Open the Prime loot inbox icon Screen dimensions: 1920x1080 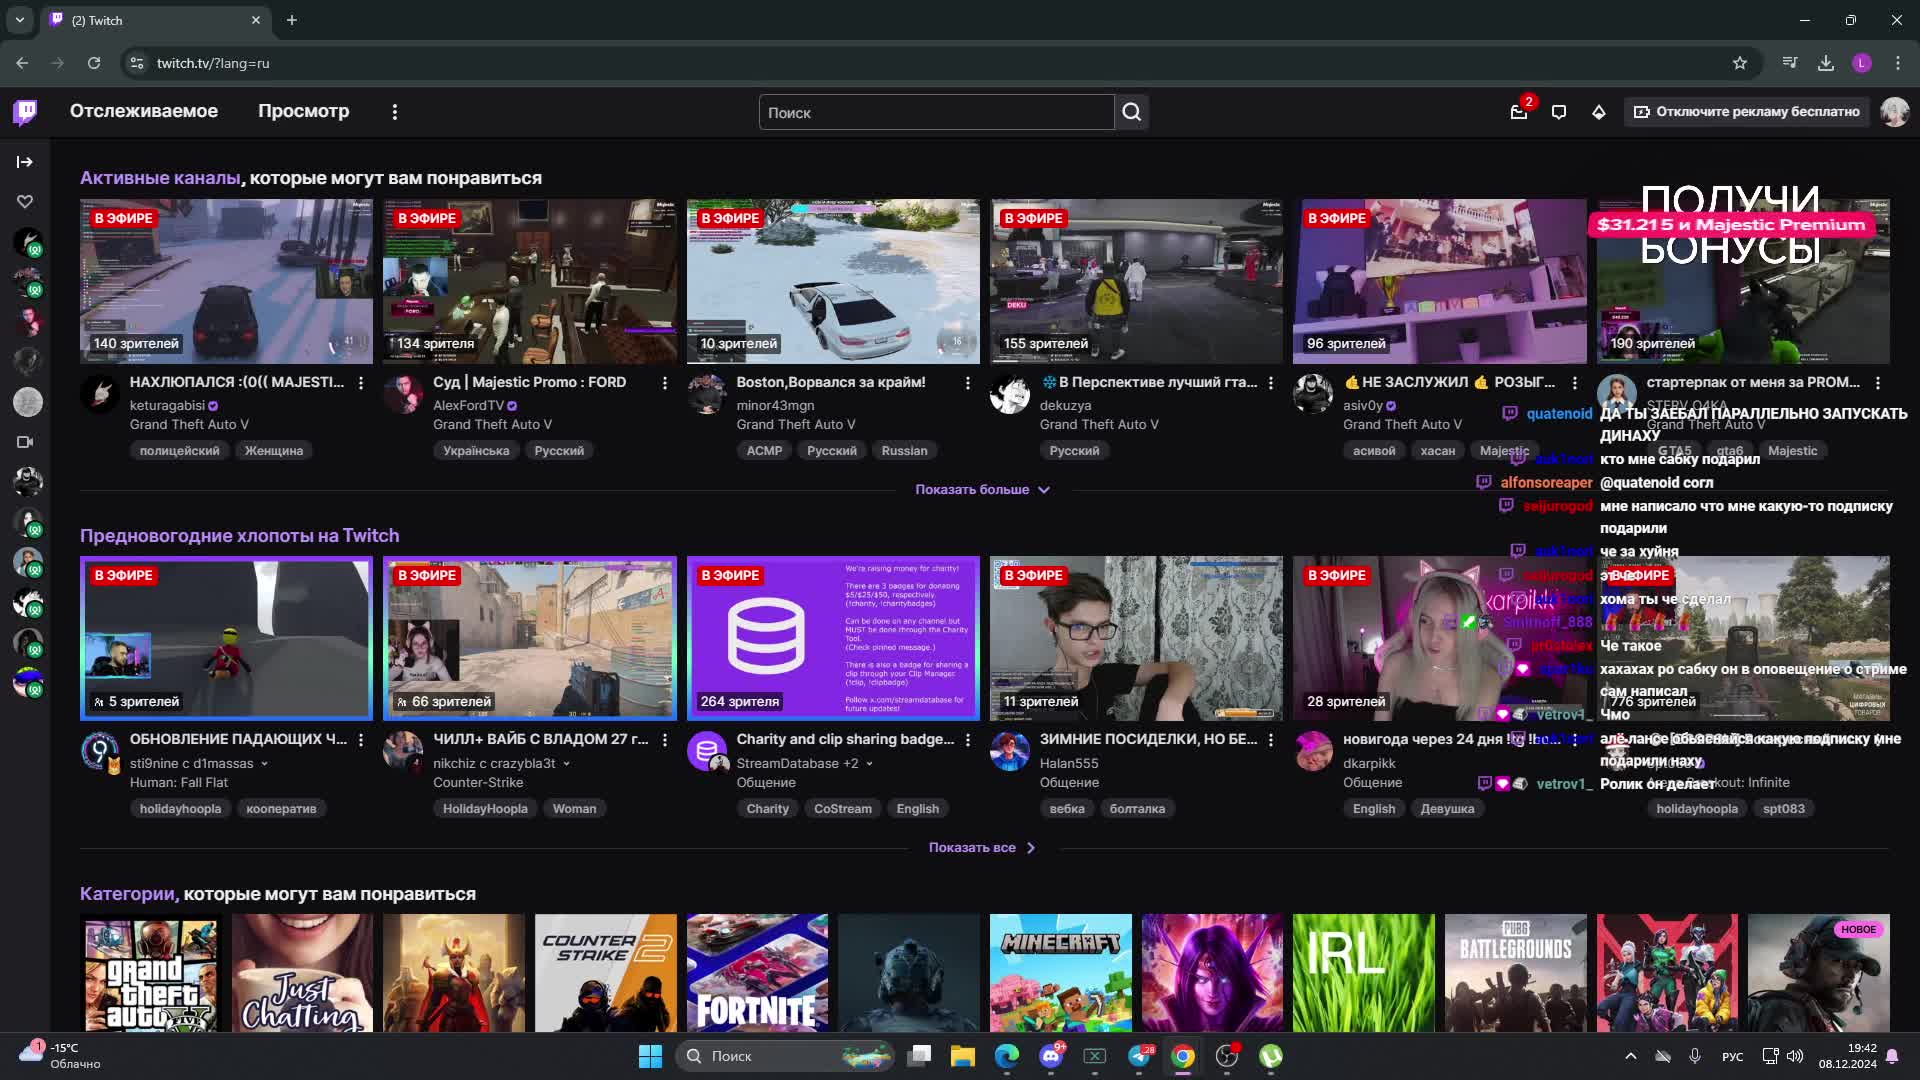pos(1519,112)
